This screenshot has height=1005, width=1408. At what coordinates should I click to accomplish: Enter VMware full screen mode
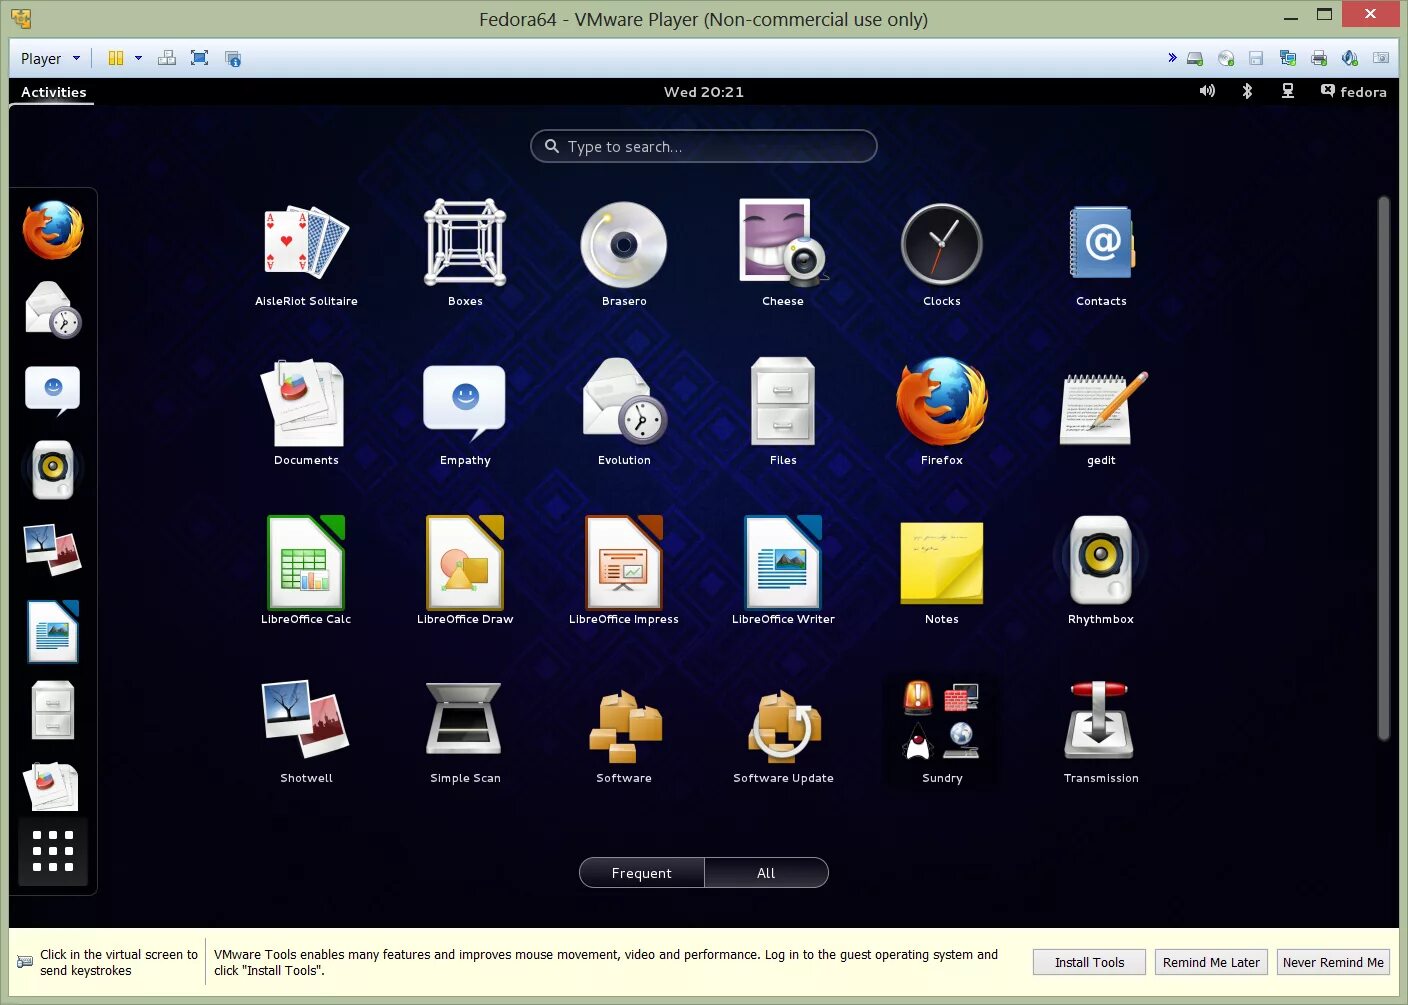(199, 58)
